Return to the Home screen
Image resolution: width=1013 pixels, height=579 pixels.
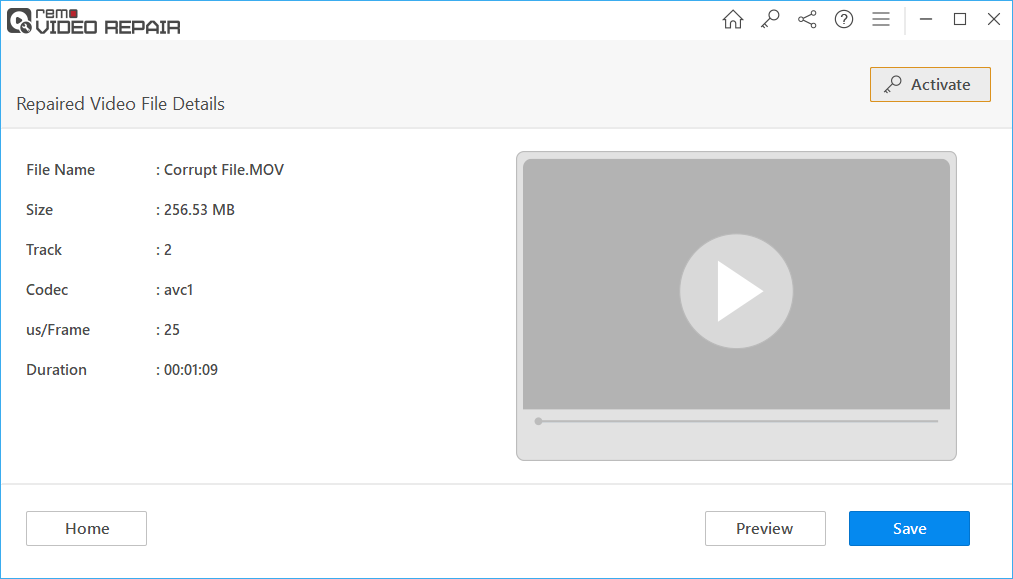click(86, 528)
